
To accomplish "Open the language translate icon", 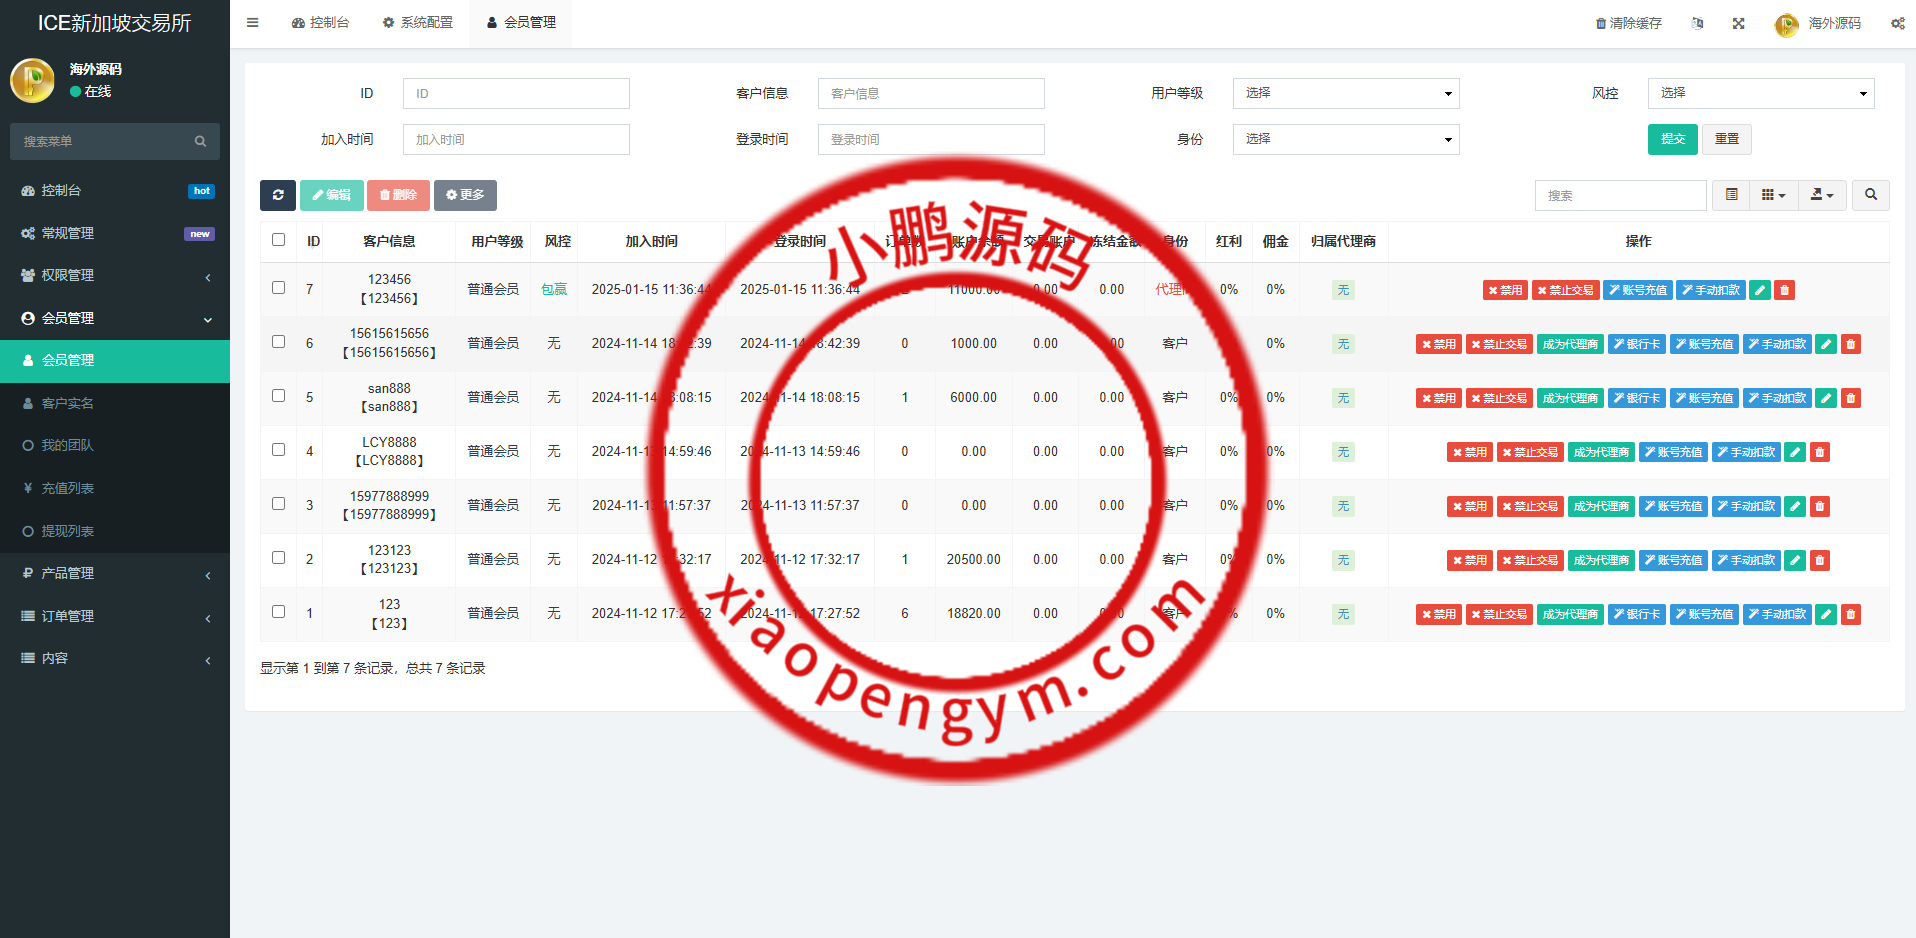I will tap(1697, 23).
